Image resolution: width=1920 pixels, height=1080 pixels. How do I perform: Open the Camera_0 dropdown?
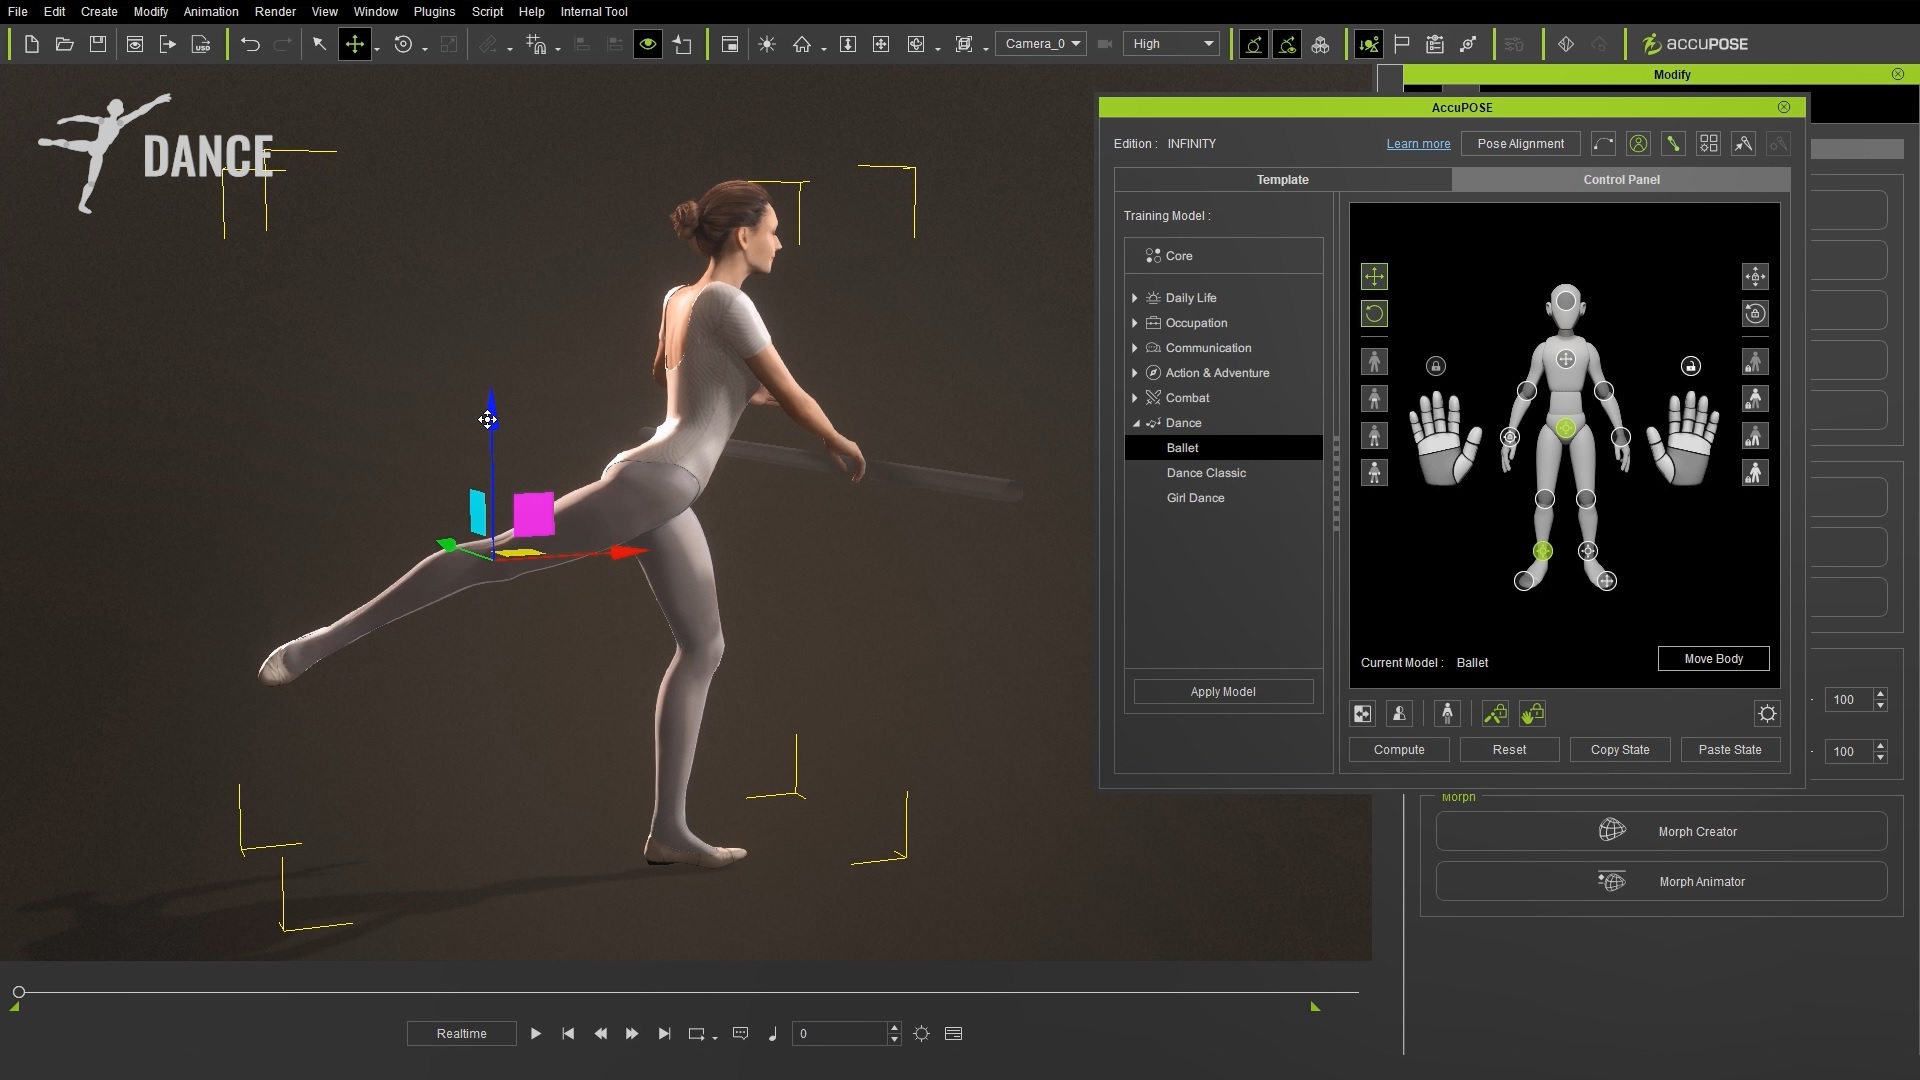point(1041,44)
